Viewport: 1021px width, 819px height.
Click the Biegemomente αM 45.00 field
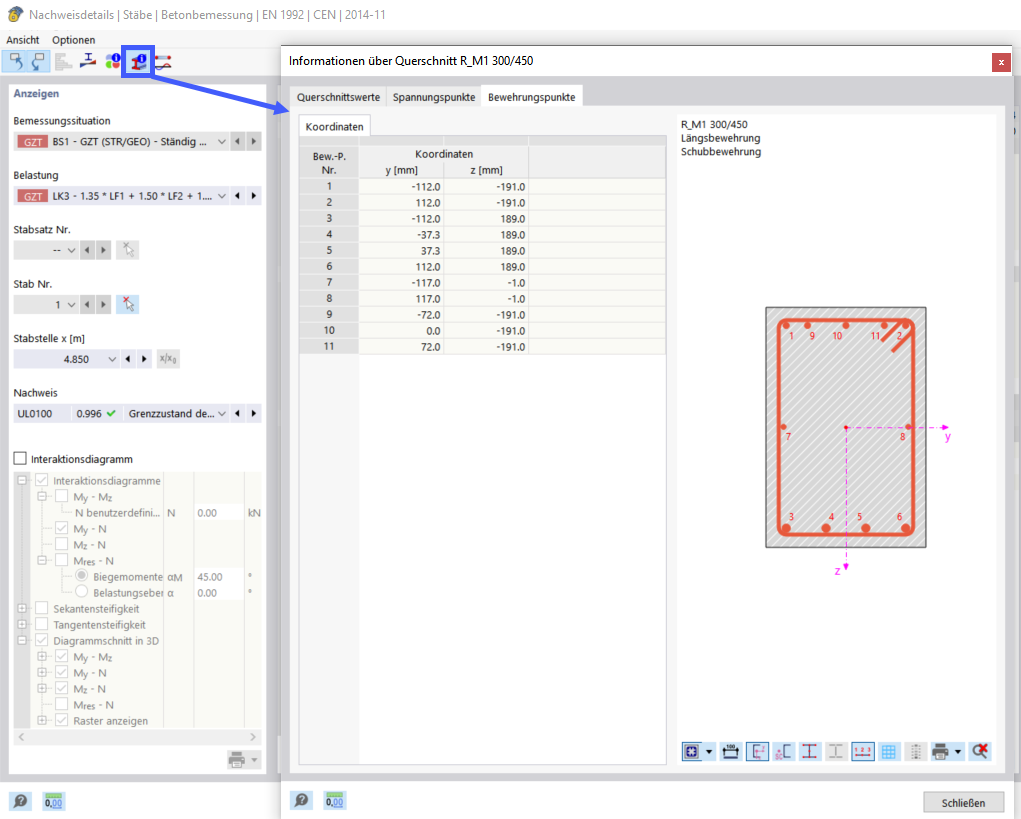219,577
